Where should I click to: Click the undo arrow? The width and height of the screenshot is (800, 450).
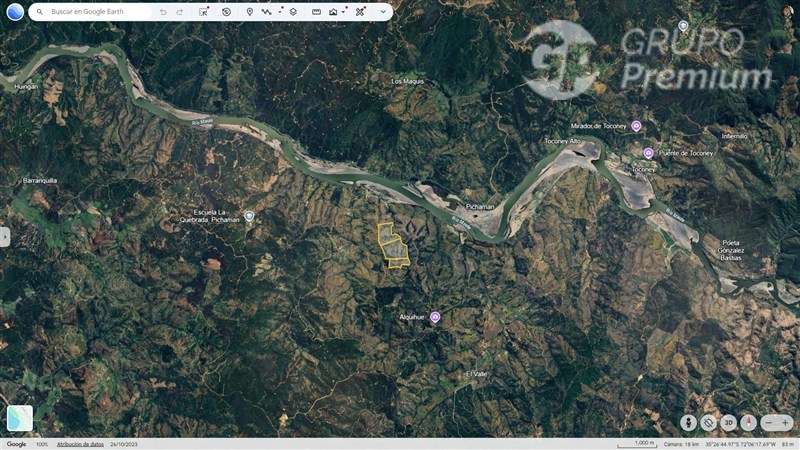[163, 12]
